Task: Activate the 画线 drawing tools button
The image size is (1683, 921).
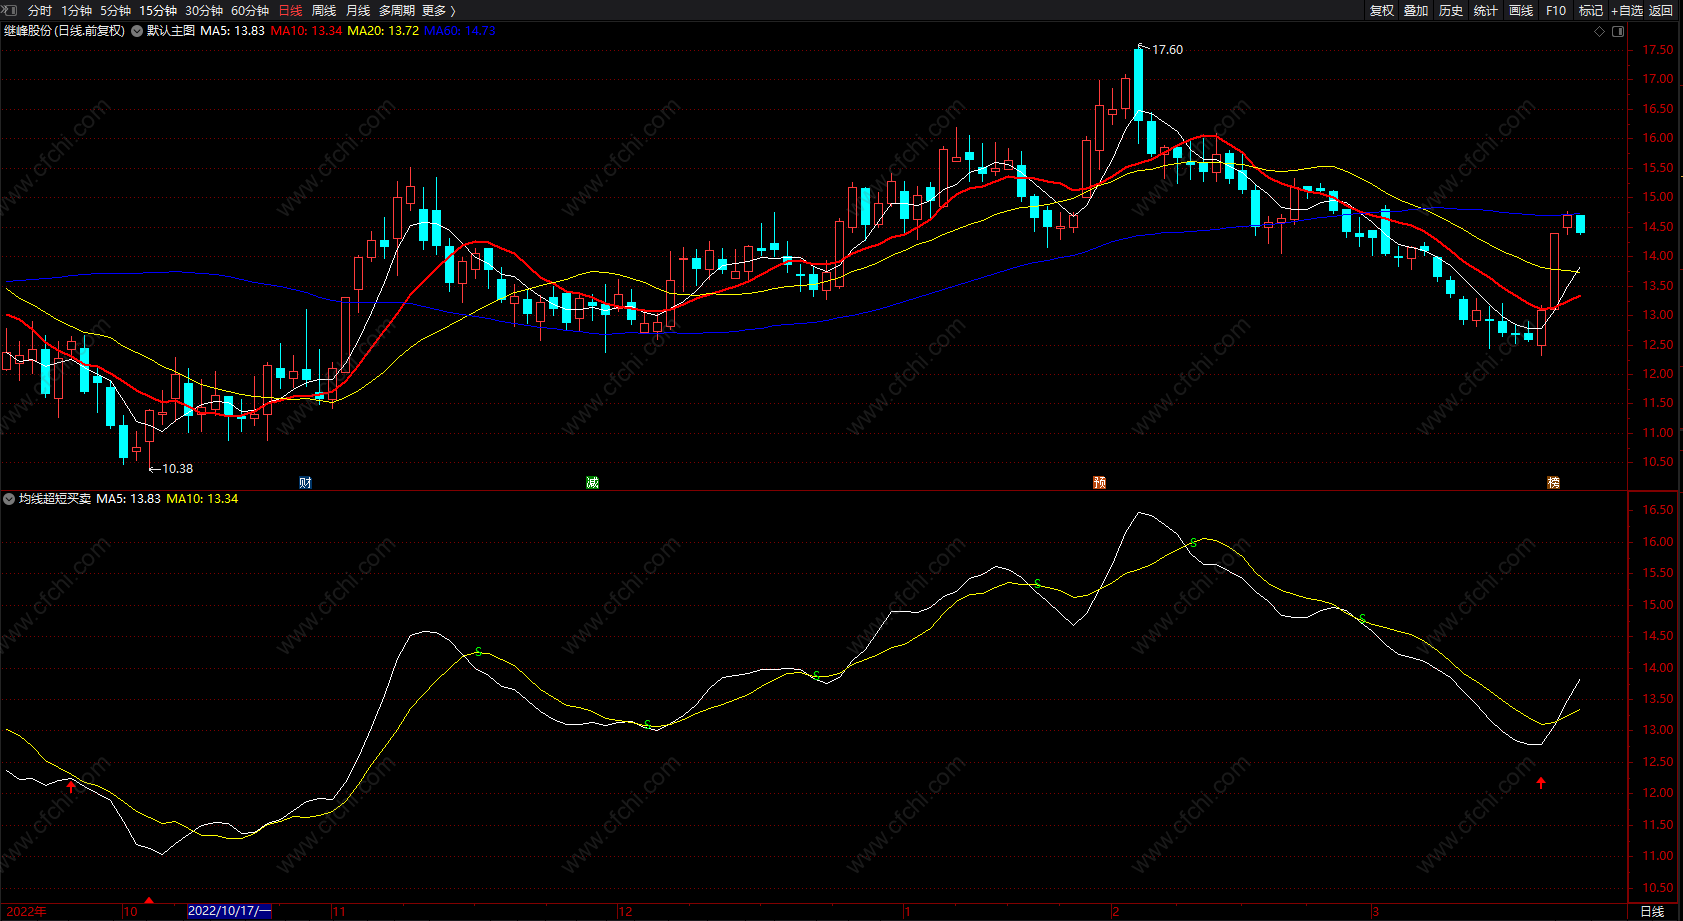Action: pos(1521,11)
